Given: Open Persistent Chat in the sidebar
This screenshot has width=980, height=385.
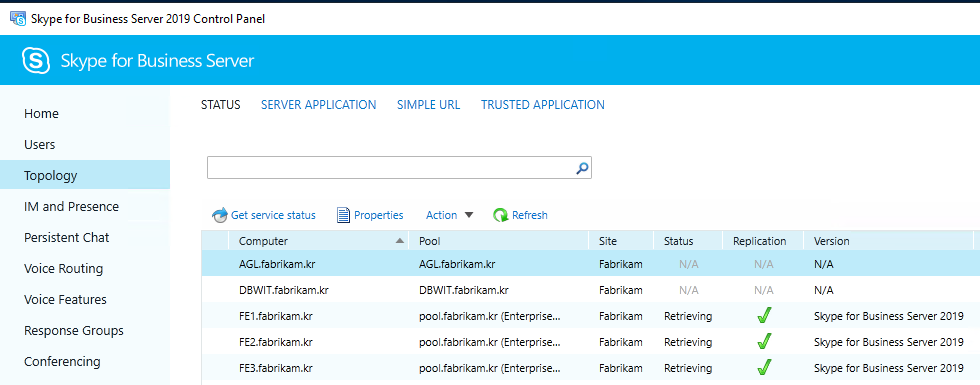Looking at the screenshot, I should (x=67, y=238).
